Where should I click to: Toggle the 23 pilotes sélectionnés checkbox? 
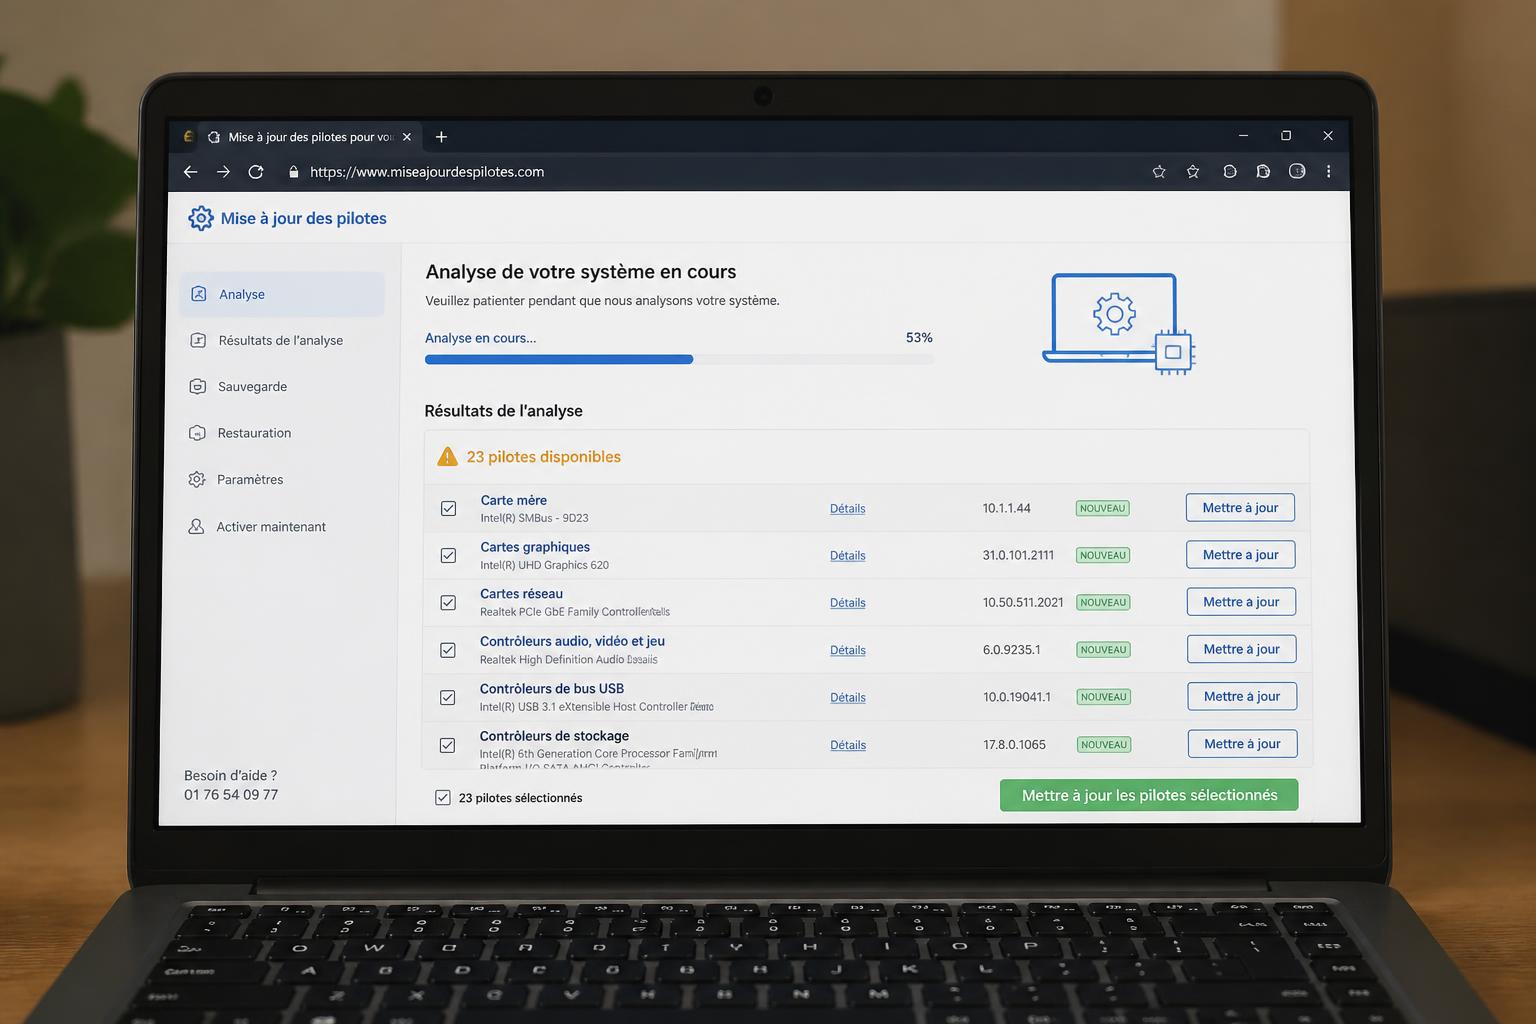pos(443,797)
